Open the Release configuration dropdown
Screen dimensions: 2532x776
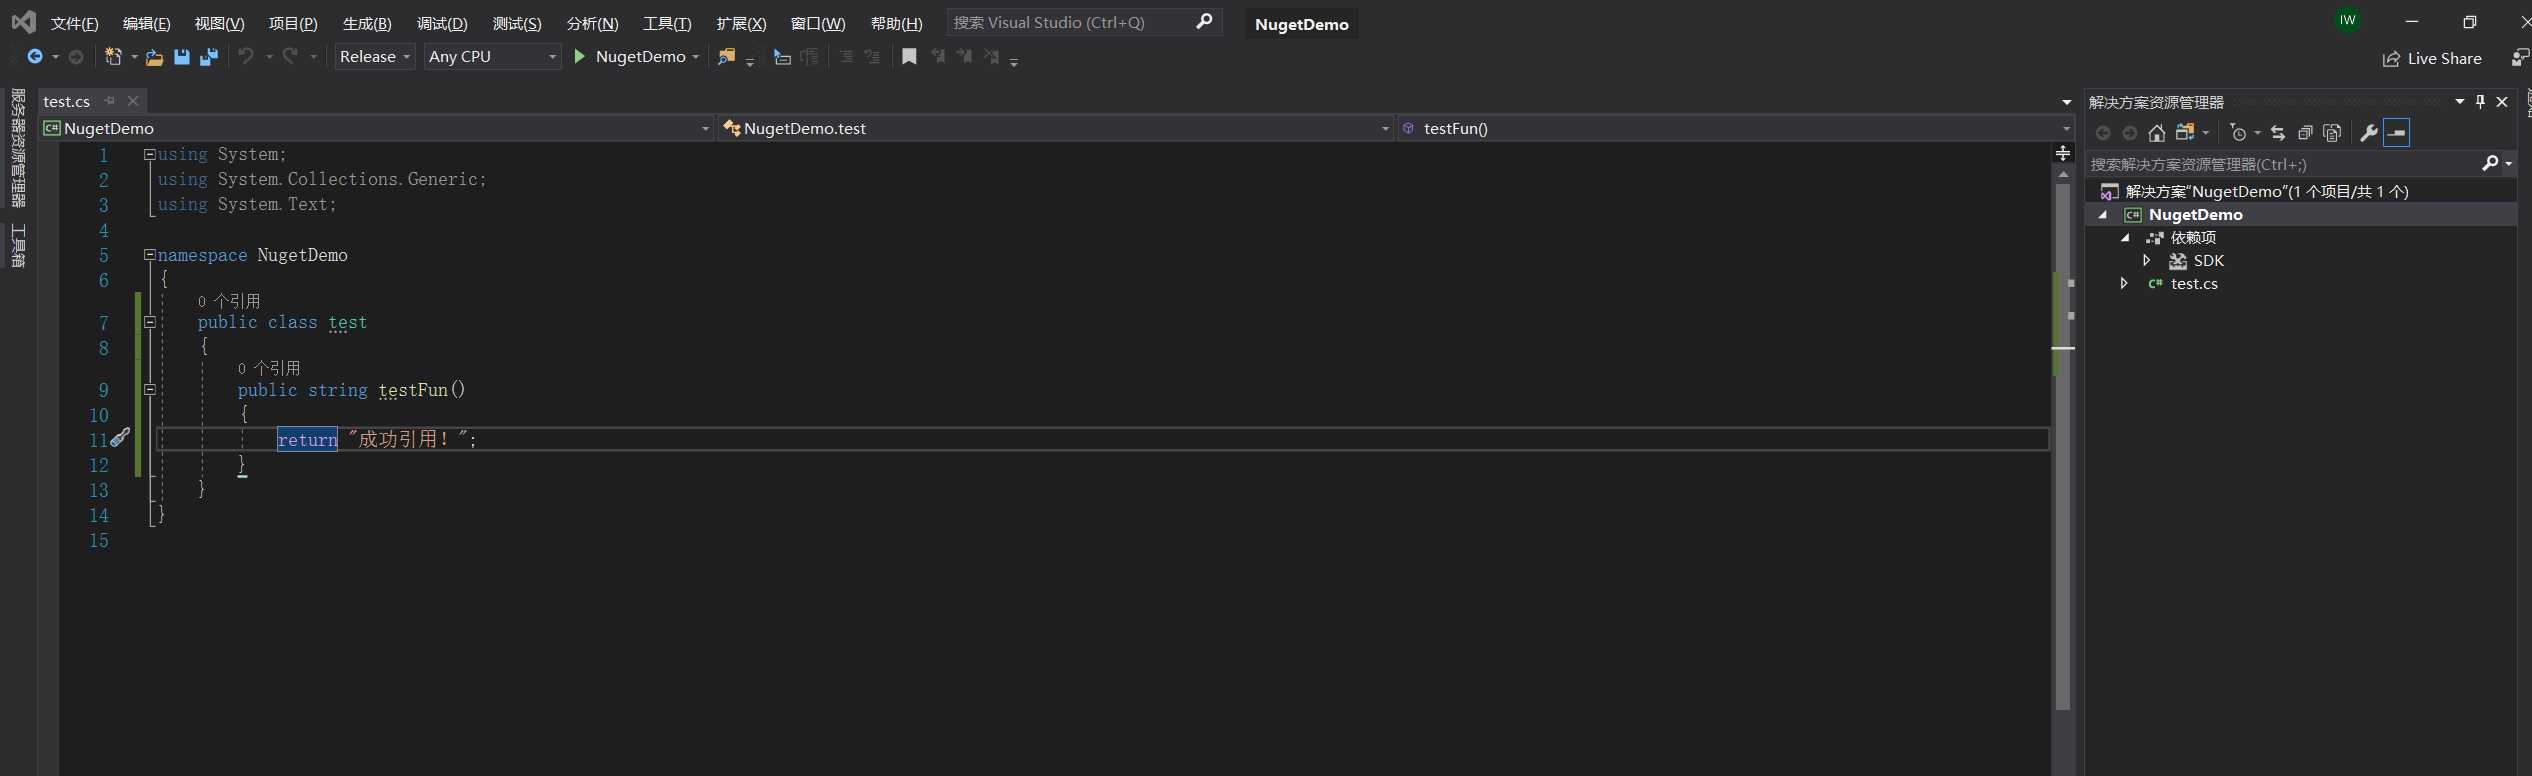coord(375,57)
